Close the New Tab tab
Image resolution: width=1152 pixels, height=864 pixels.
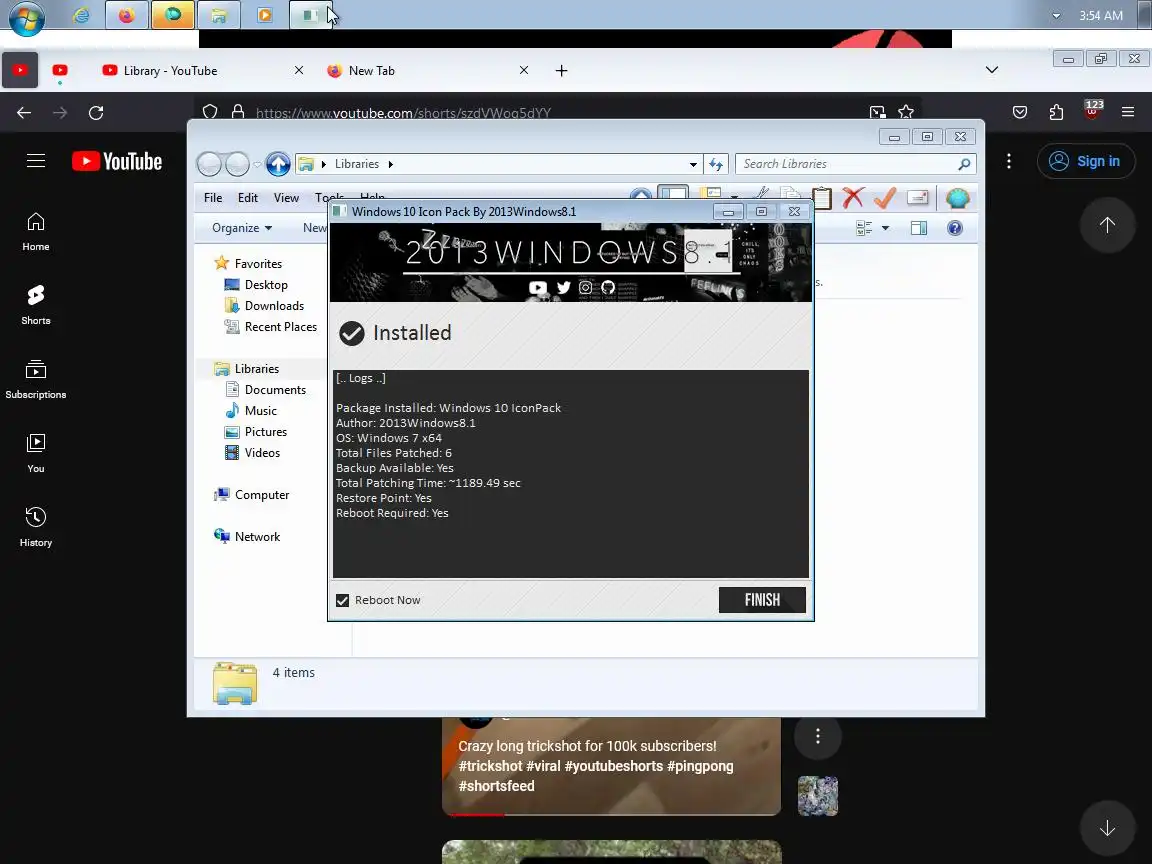[x=524, y=70]
